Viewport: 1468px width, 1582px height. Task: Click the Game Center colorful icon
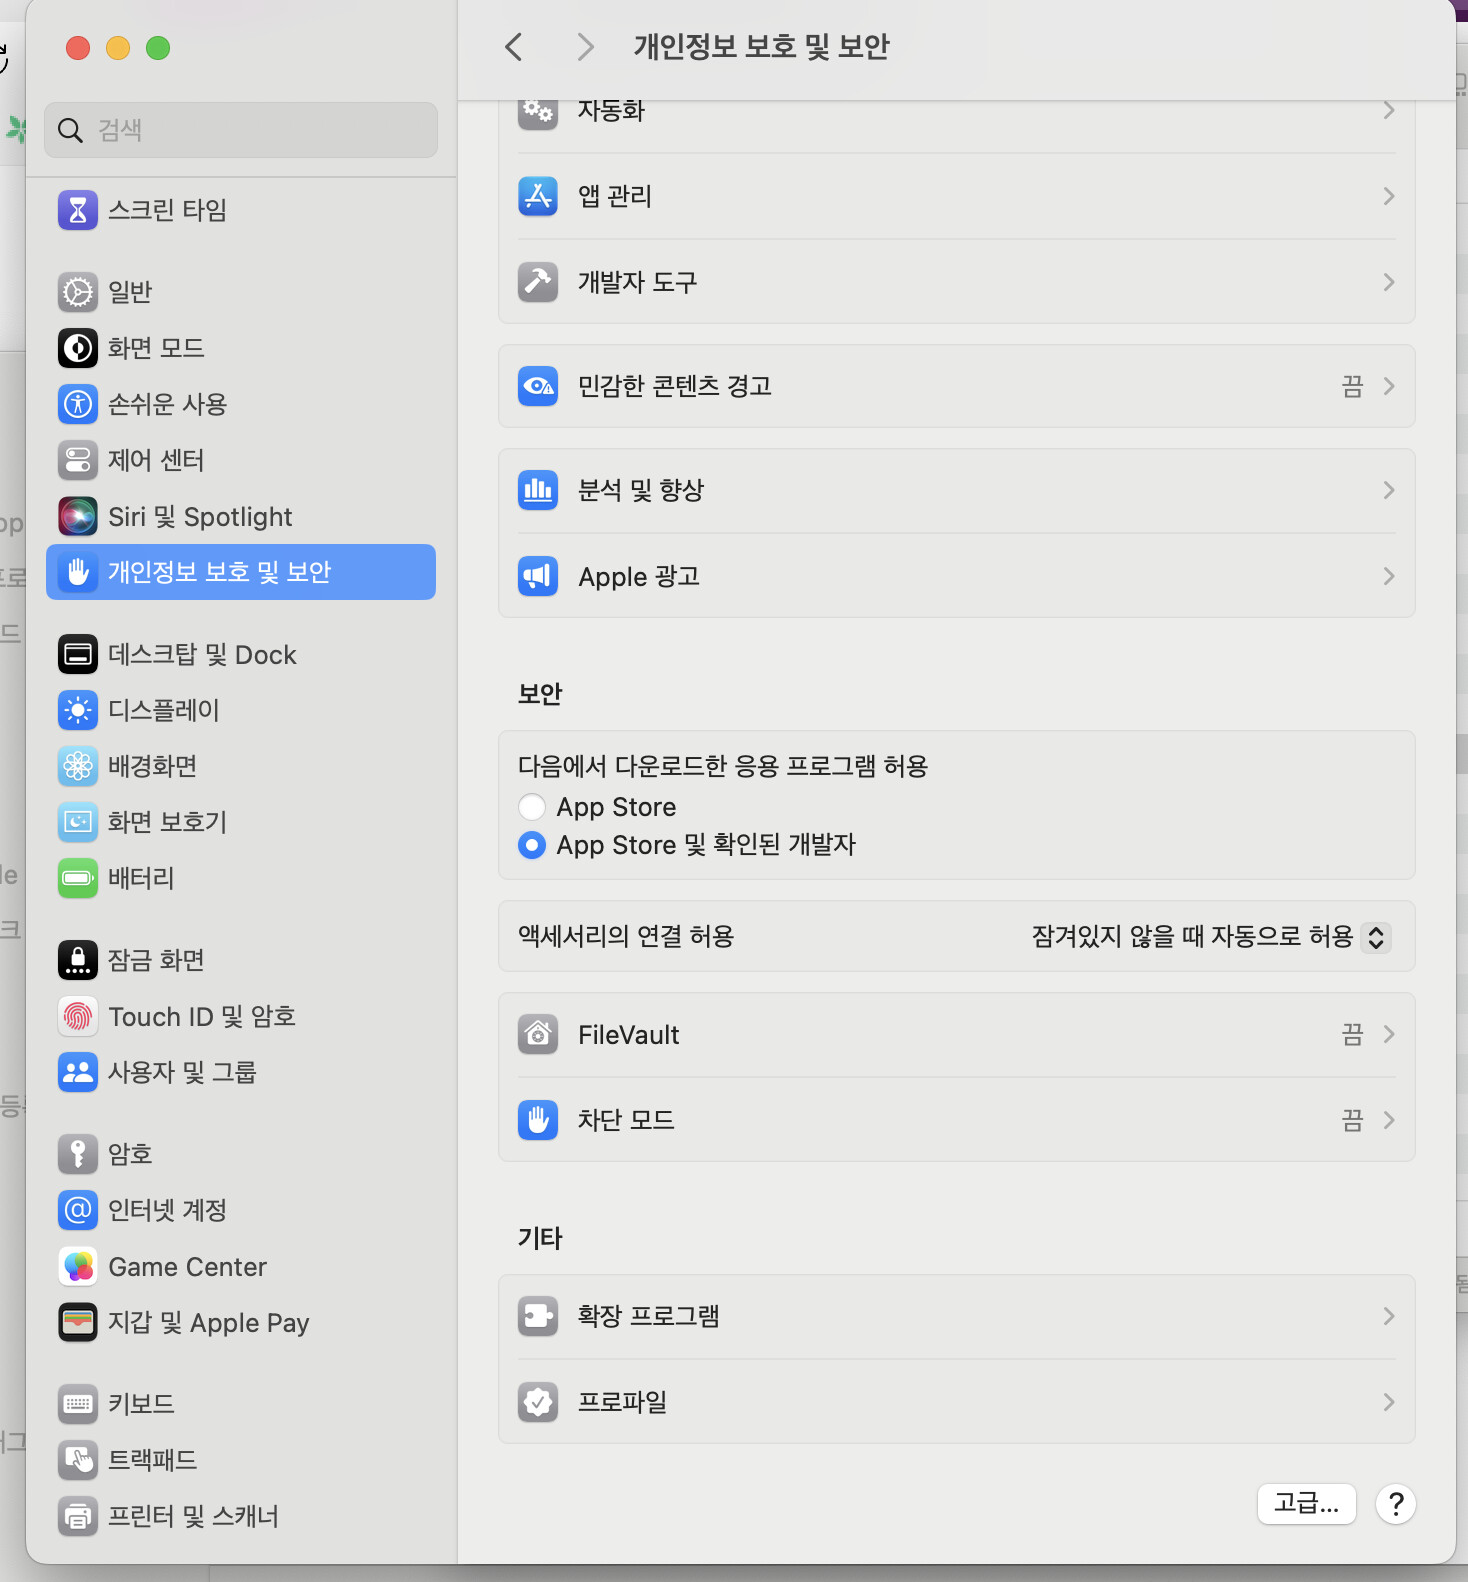[x=78, y=1266]
